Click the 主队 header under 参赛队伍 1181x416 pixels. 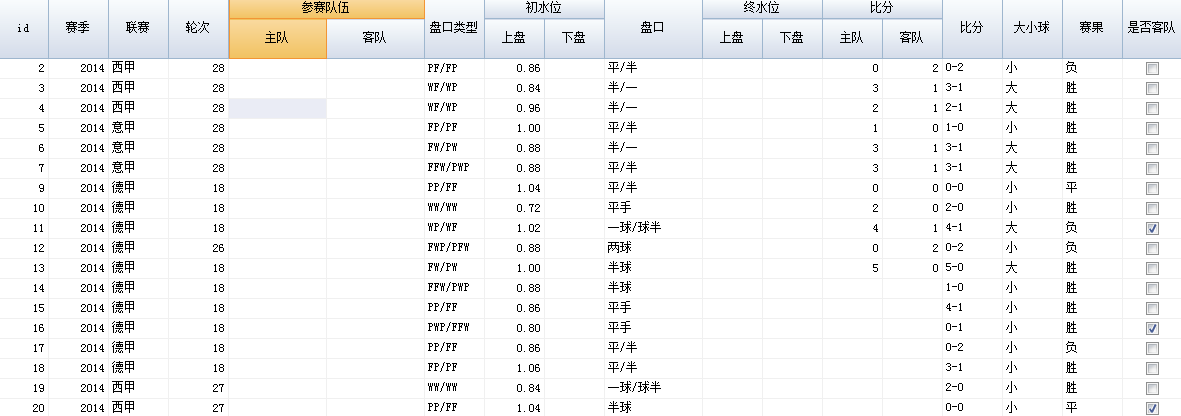tap(277, 38)
